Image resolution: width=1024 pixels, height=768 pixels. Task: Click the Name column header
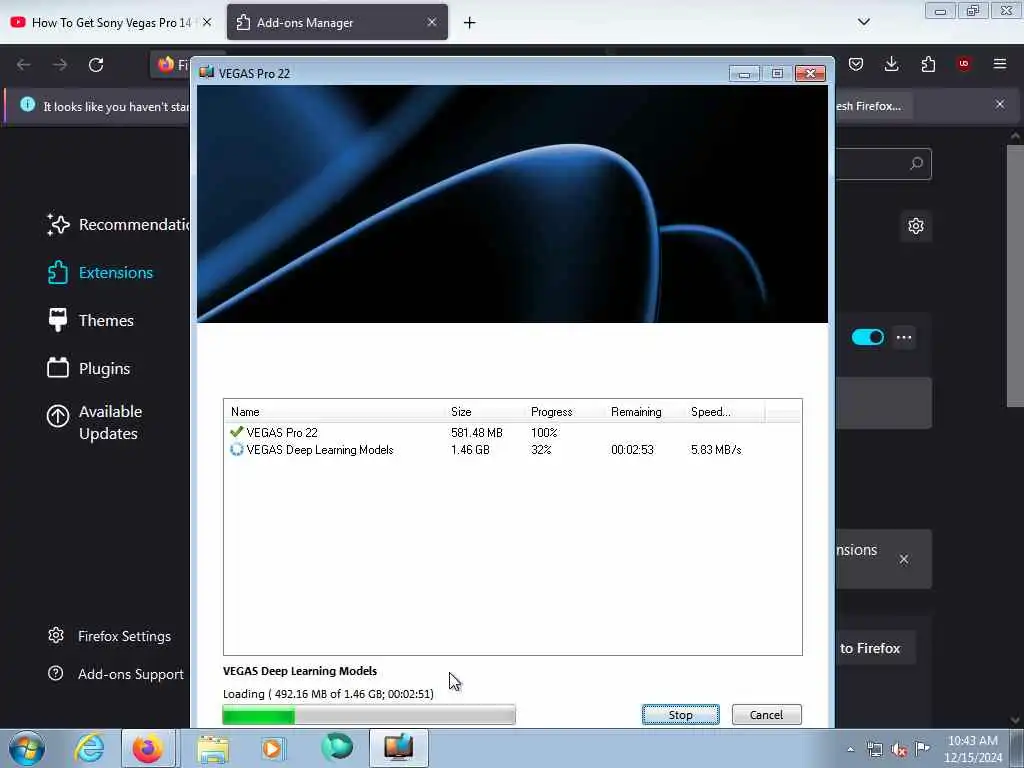click(x=336, y=411)
